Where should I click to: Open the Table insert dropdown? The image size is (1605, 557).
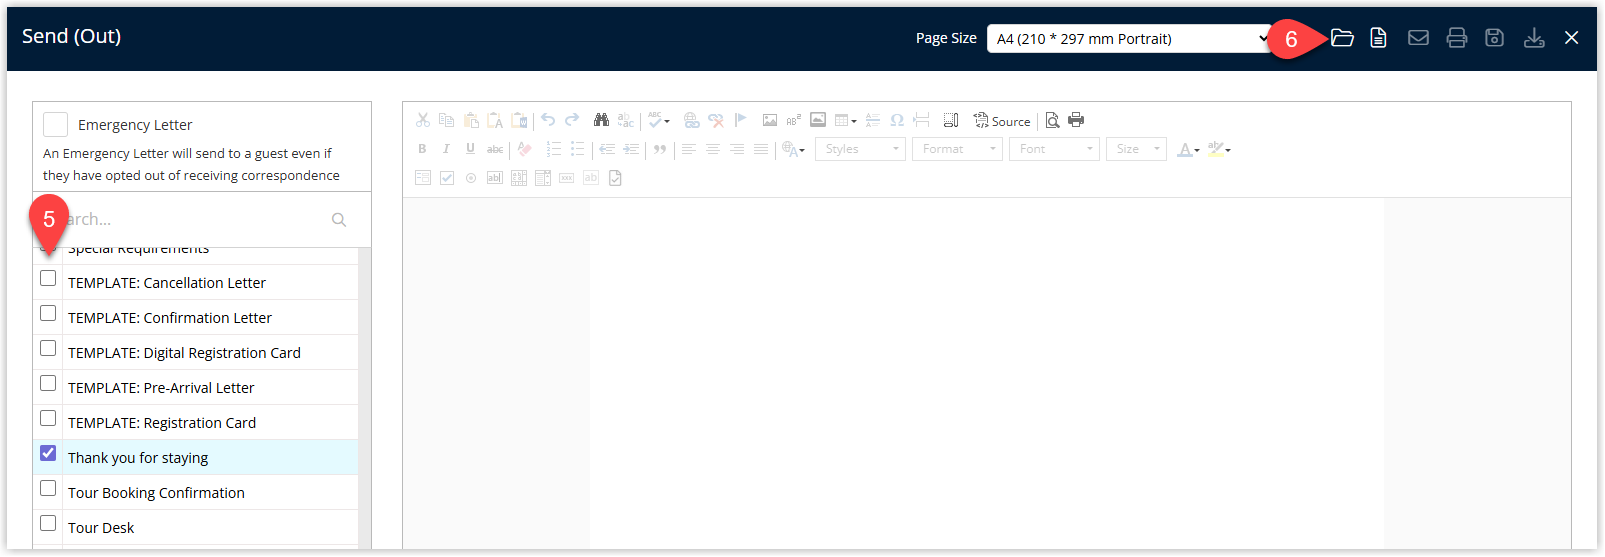tap(846, 120)
